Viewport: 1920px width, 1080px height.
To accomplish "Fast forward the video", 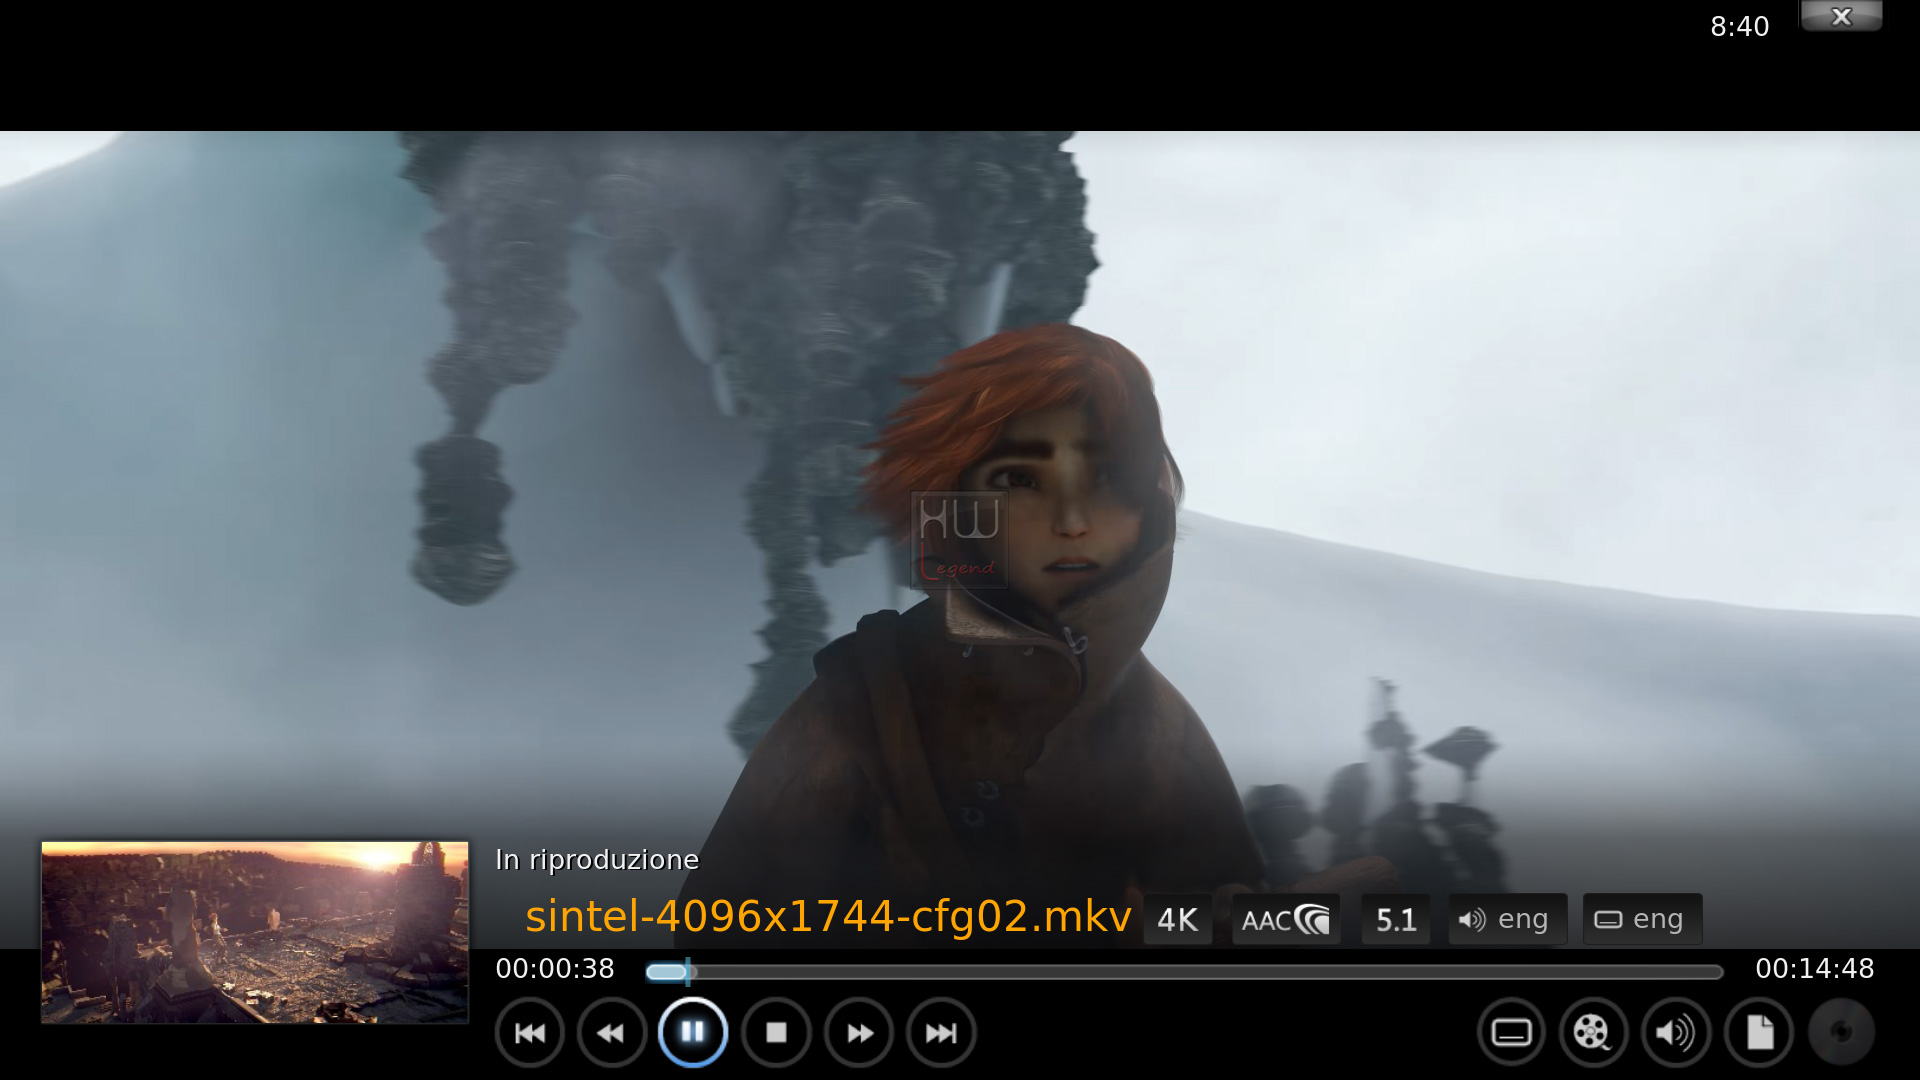I will click(859, 1033).
